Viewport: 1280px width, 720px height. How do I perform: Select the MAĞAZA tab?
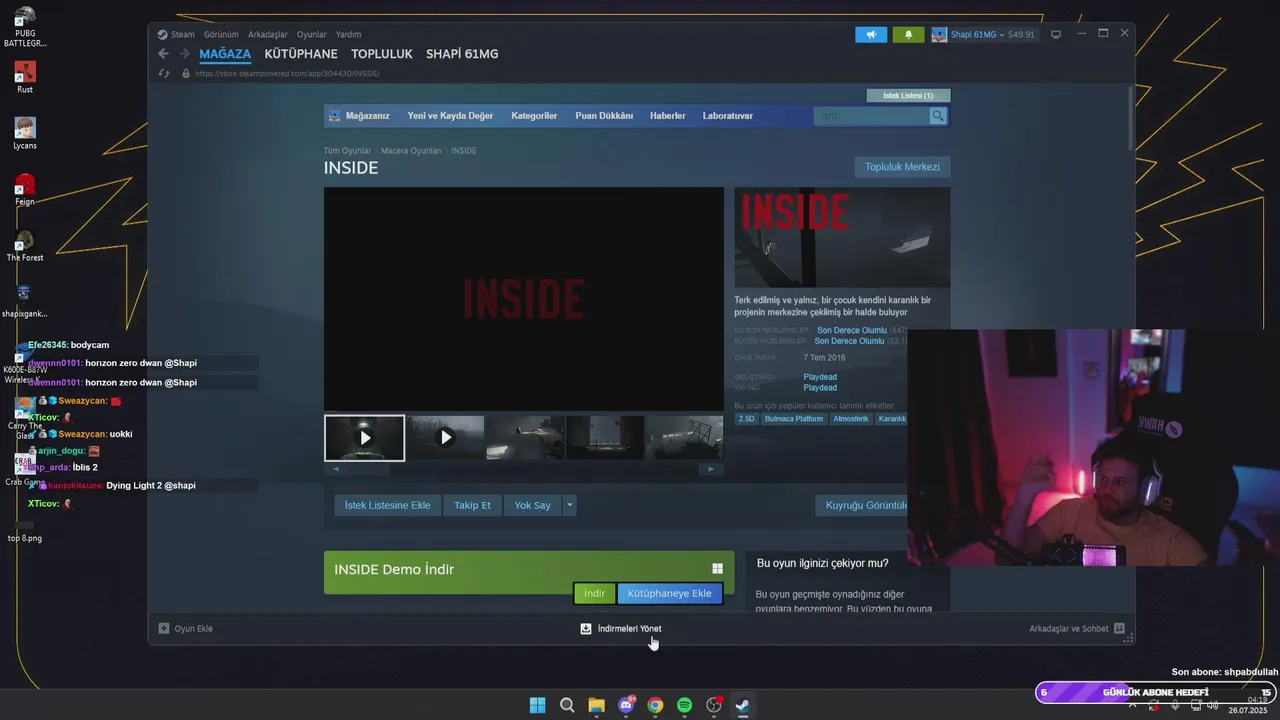point(225,54)
